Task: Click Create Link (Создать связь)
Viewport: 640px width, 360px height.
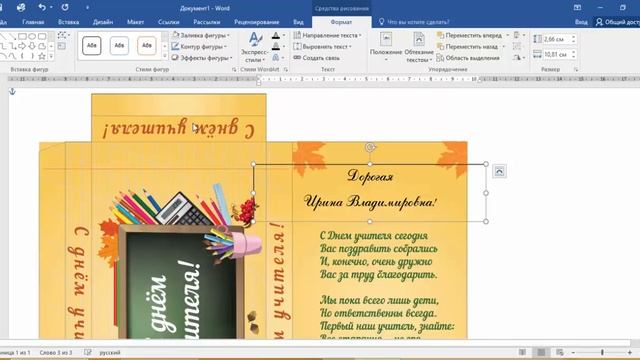Action: pos(317,58)
